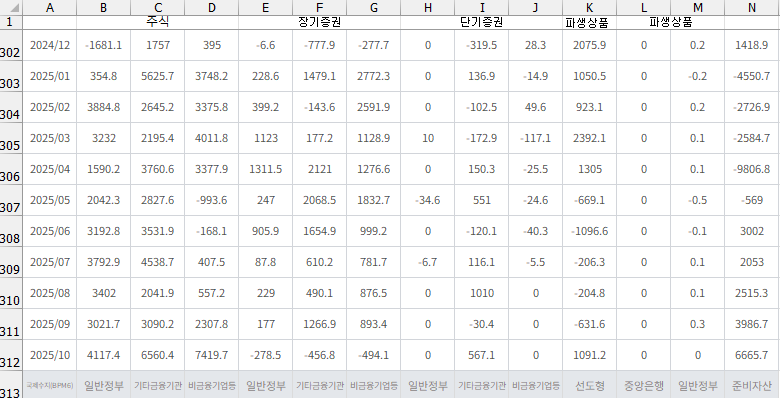Select the cell with value 567.1
The image size is (780, 398).
(482, 355)
